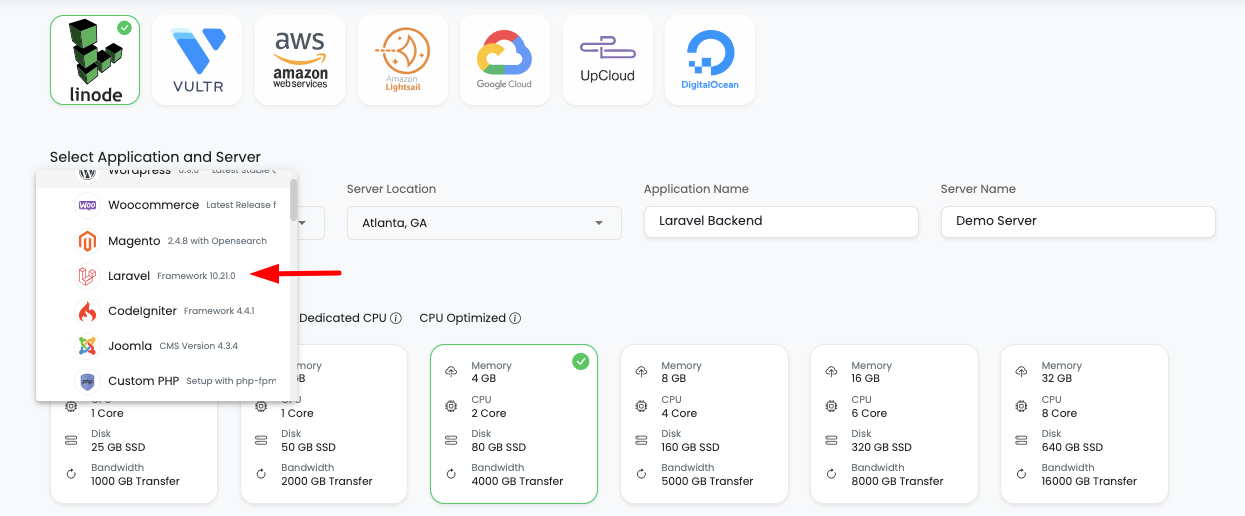Click bandwidth icon on 16000 GB plan
Screen dimensions: 1245x516
[x=1021, y=474]
